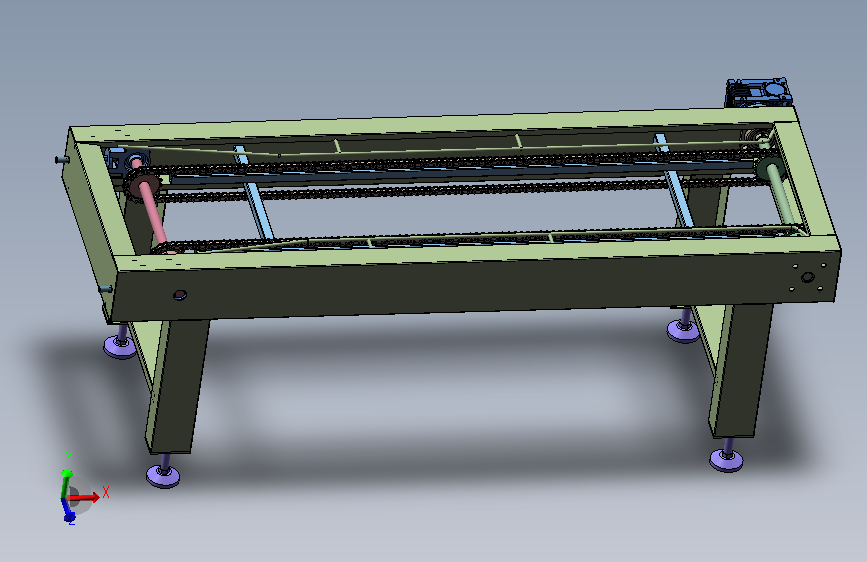Select the red X axis arrow on triad
This screenshot has height=562, width=867.
[x=86, y=497]
